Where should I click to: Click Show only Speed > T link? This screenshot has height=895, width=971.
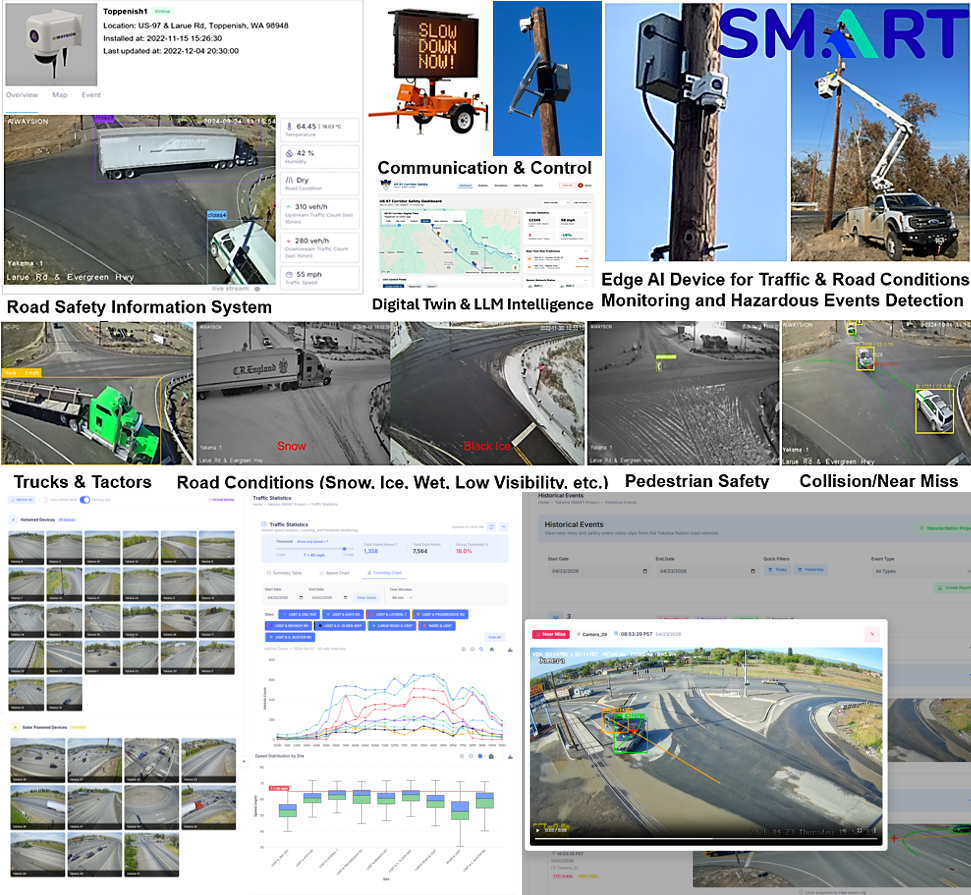click(x=313, y=541)
